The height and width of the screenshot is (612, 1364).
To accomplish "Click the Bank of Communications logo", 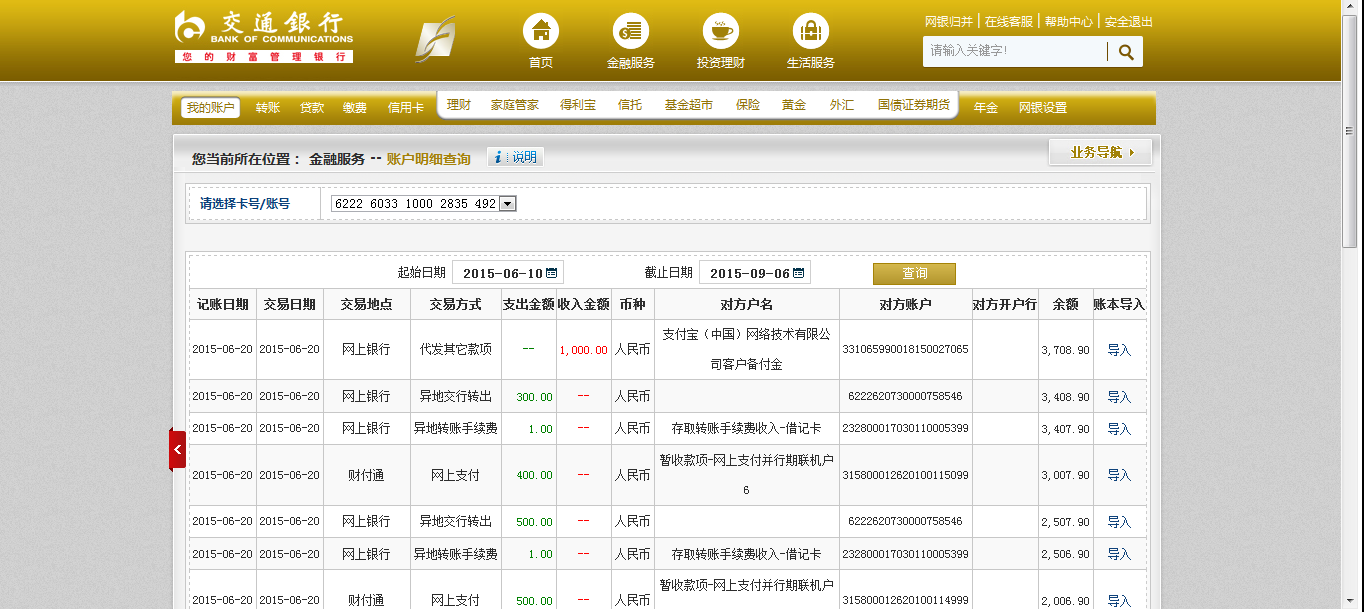I will coord(264,38).
